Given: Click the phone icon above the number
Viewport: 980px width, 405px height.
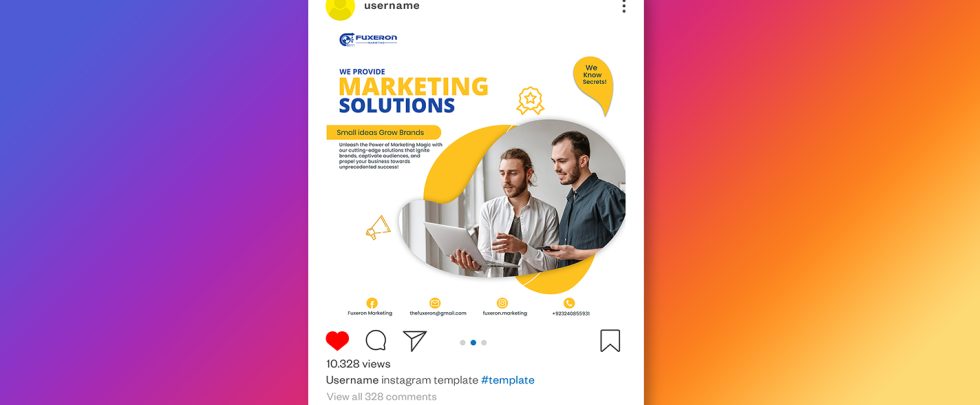Looking at the screenshot, I should pos(569,303).
